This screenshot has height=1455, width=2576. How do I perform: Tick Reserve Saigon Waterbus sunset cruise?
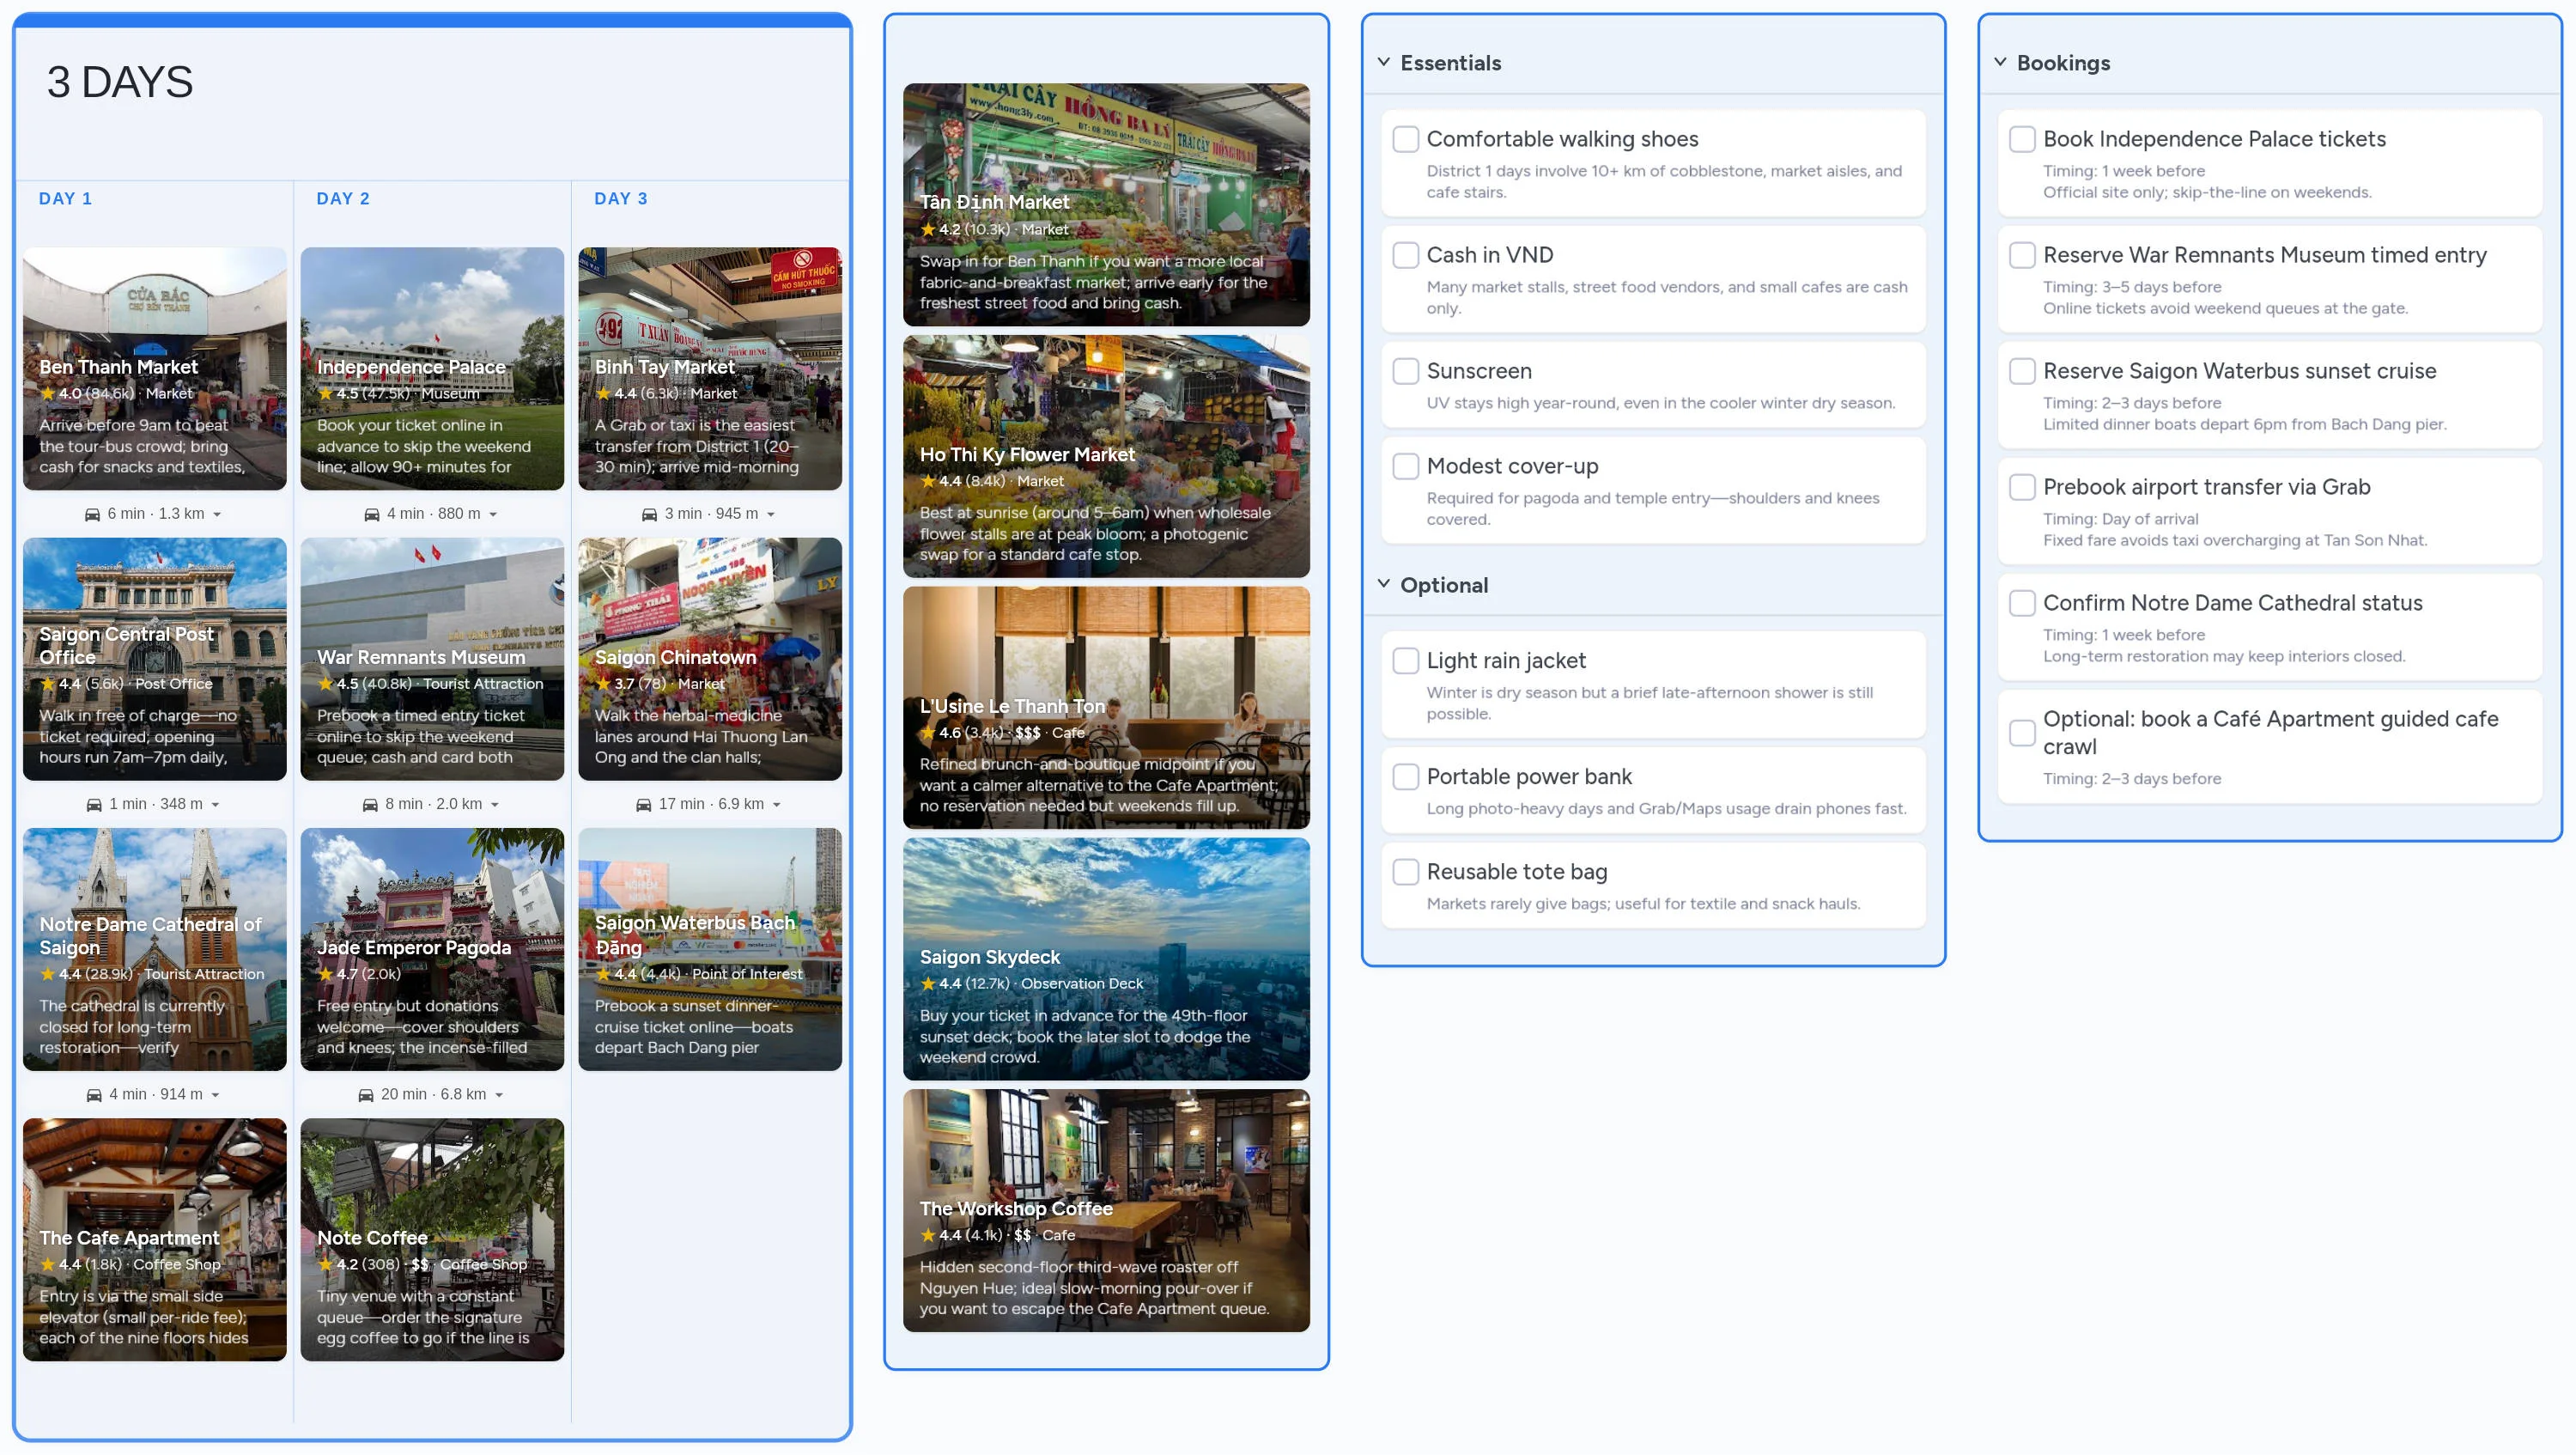(2022, 371)
